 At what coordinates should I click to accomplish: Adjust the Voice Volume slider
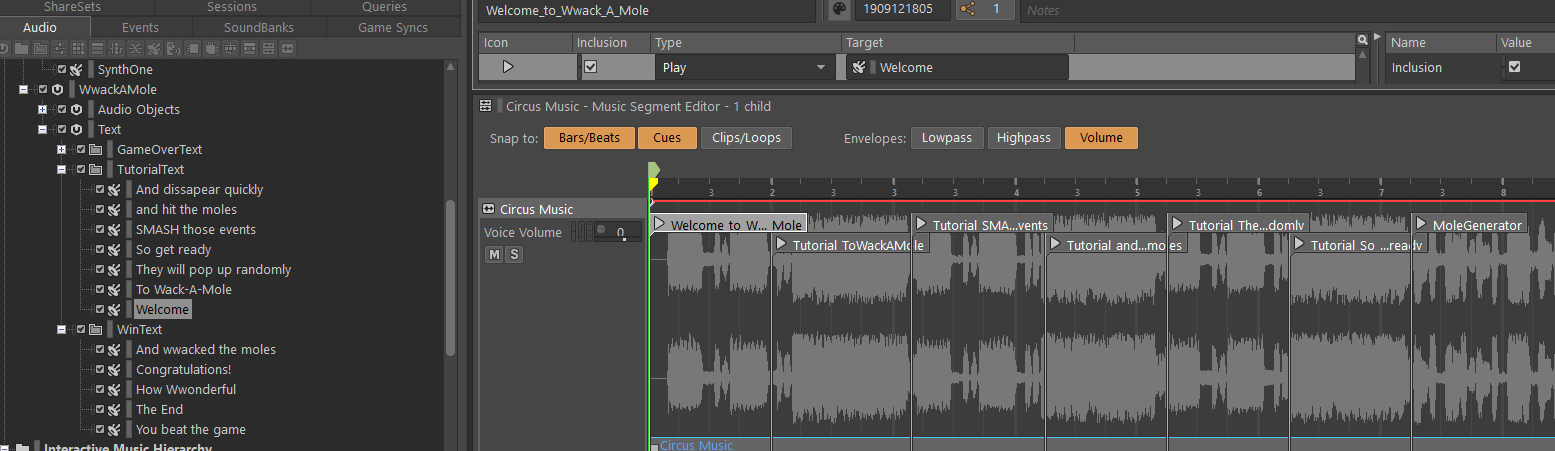tap(616, 232)
